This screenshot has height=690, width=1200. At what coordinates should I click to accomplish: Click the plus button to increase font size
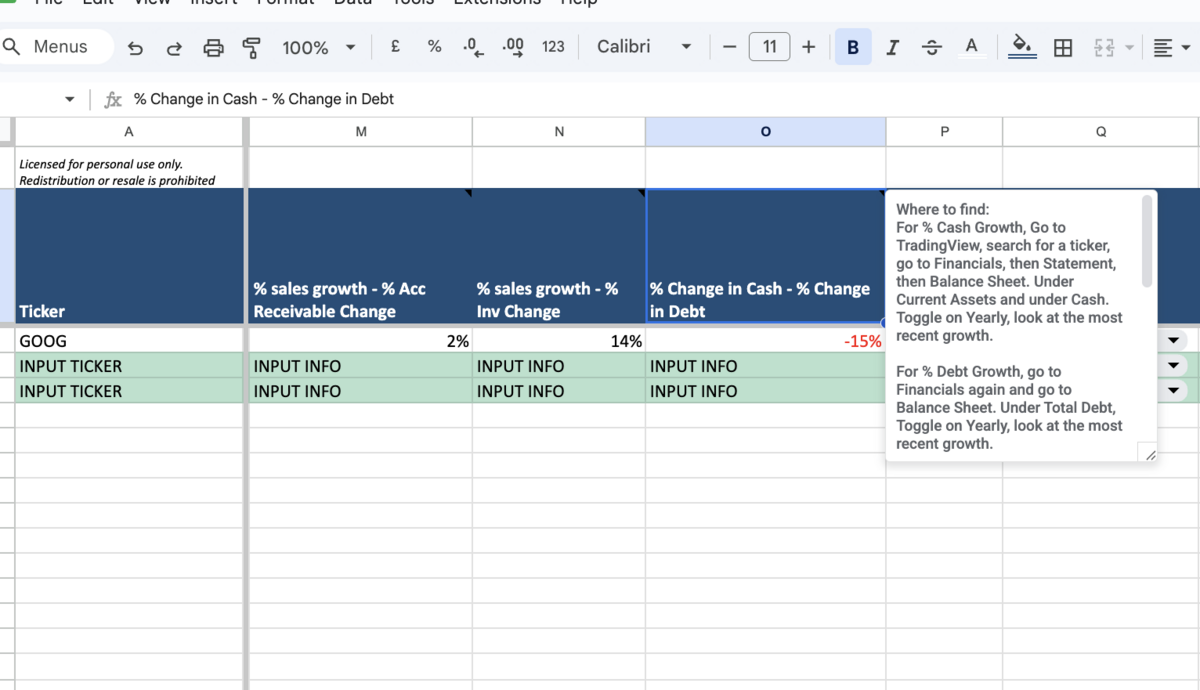pos(809,47)
